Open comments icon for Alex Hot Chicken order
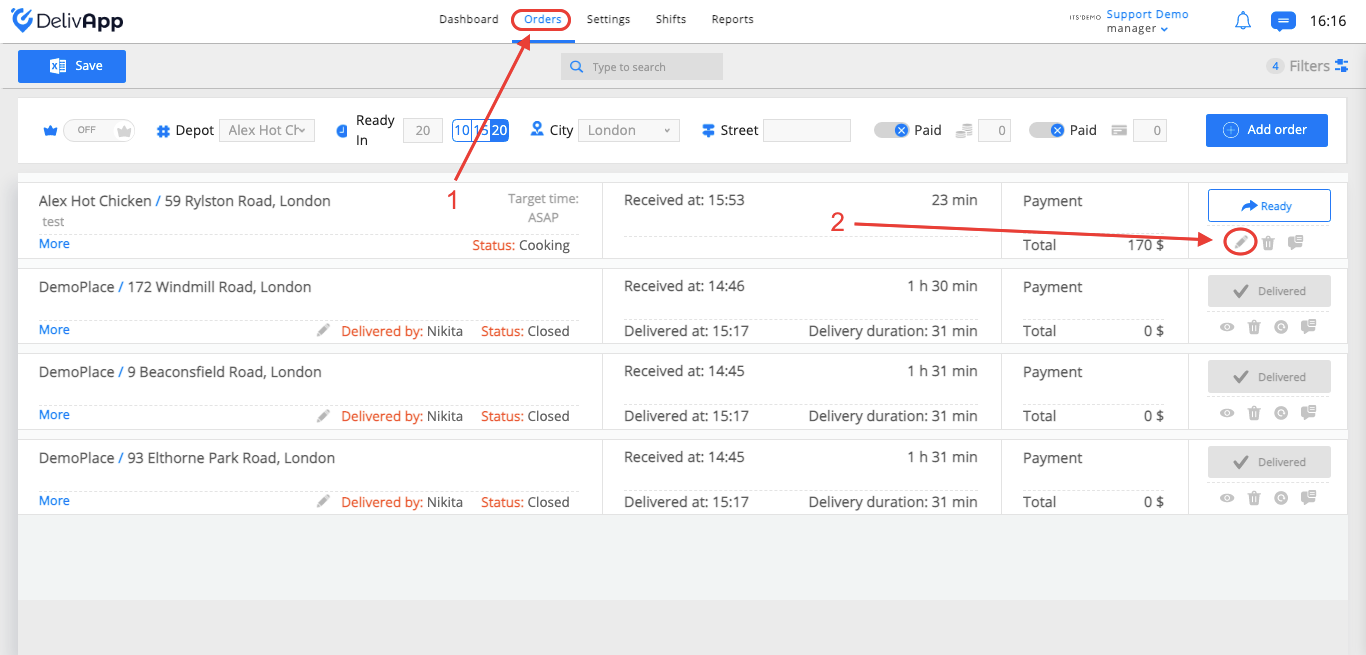 point(1295,242)
